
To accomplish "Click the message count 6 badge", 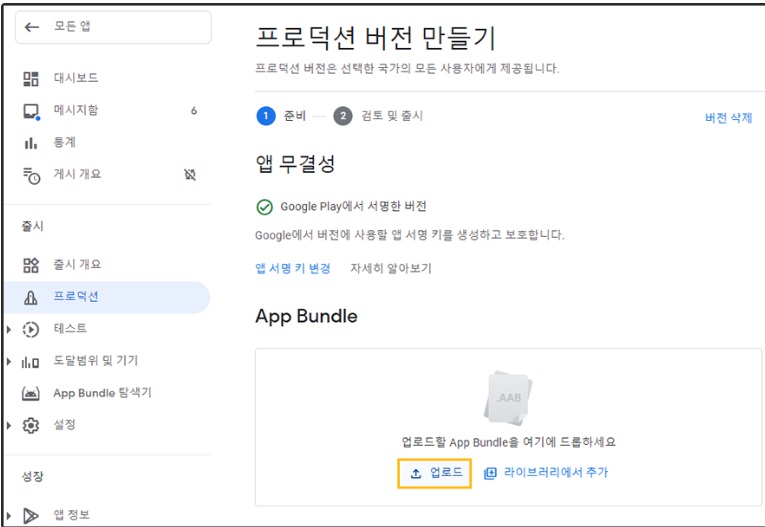I will click(x=194, y=111).
